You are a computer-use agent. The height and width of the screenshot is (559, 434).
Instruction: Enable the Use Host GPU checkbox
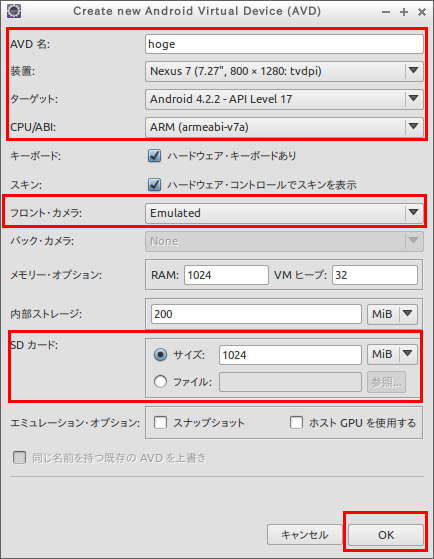pyautogui.click(x=296, y=423)
